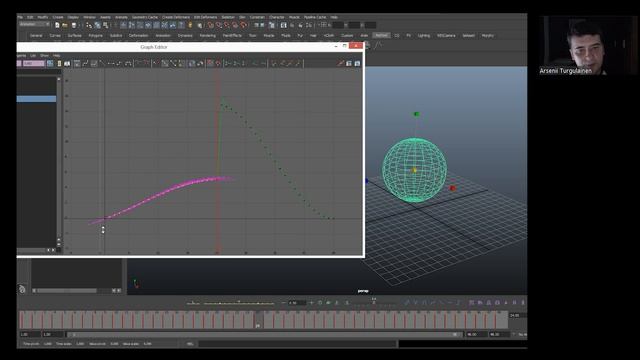This screenshot has width=640, height=360.
Task: Toggle the yellow lock selection icon
Action: (190, 25)
